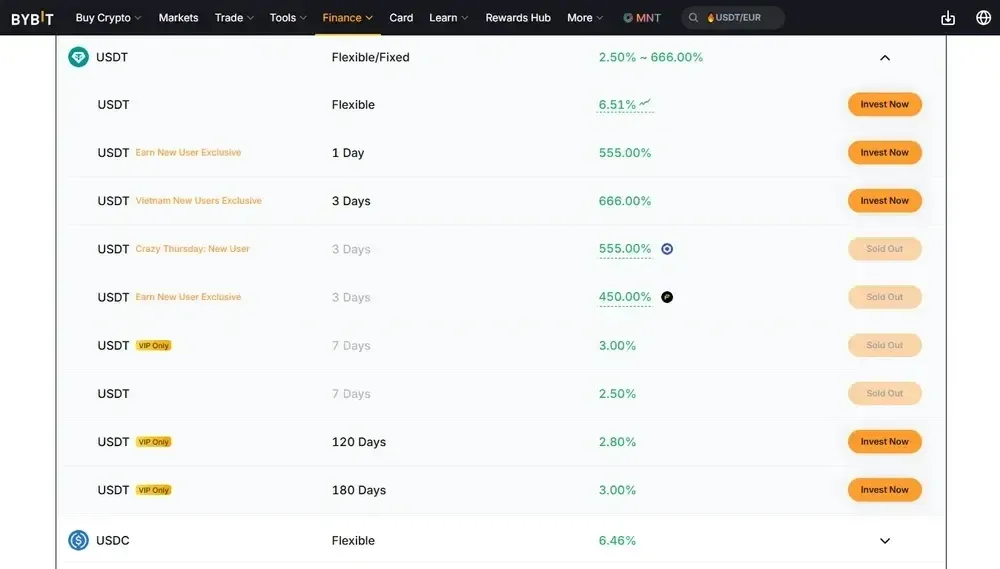Open the Rewards Hub
1000x569 pixels.
click(x=518, y=18)
